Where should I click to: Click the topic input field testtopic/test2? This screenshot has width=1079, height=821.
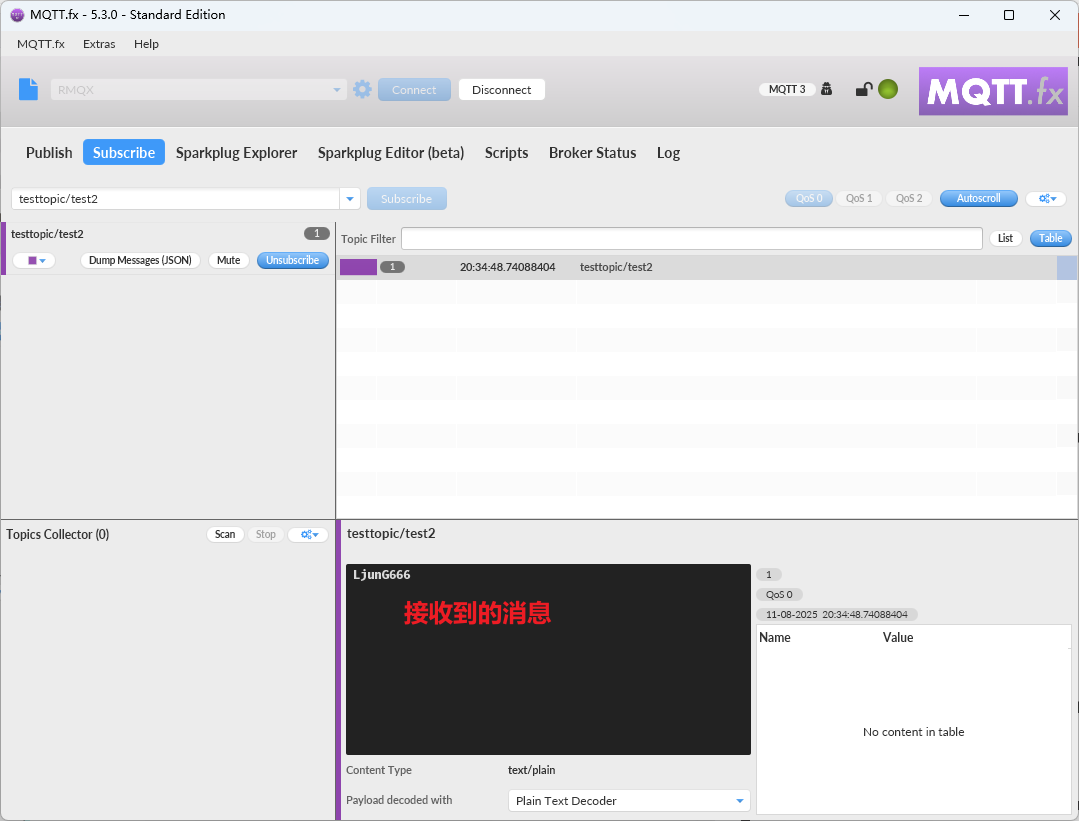click(175, 199)
